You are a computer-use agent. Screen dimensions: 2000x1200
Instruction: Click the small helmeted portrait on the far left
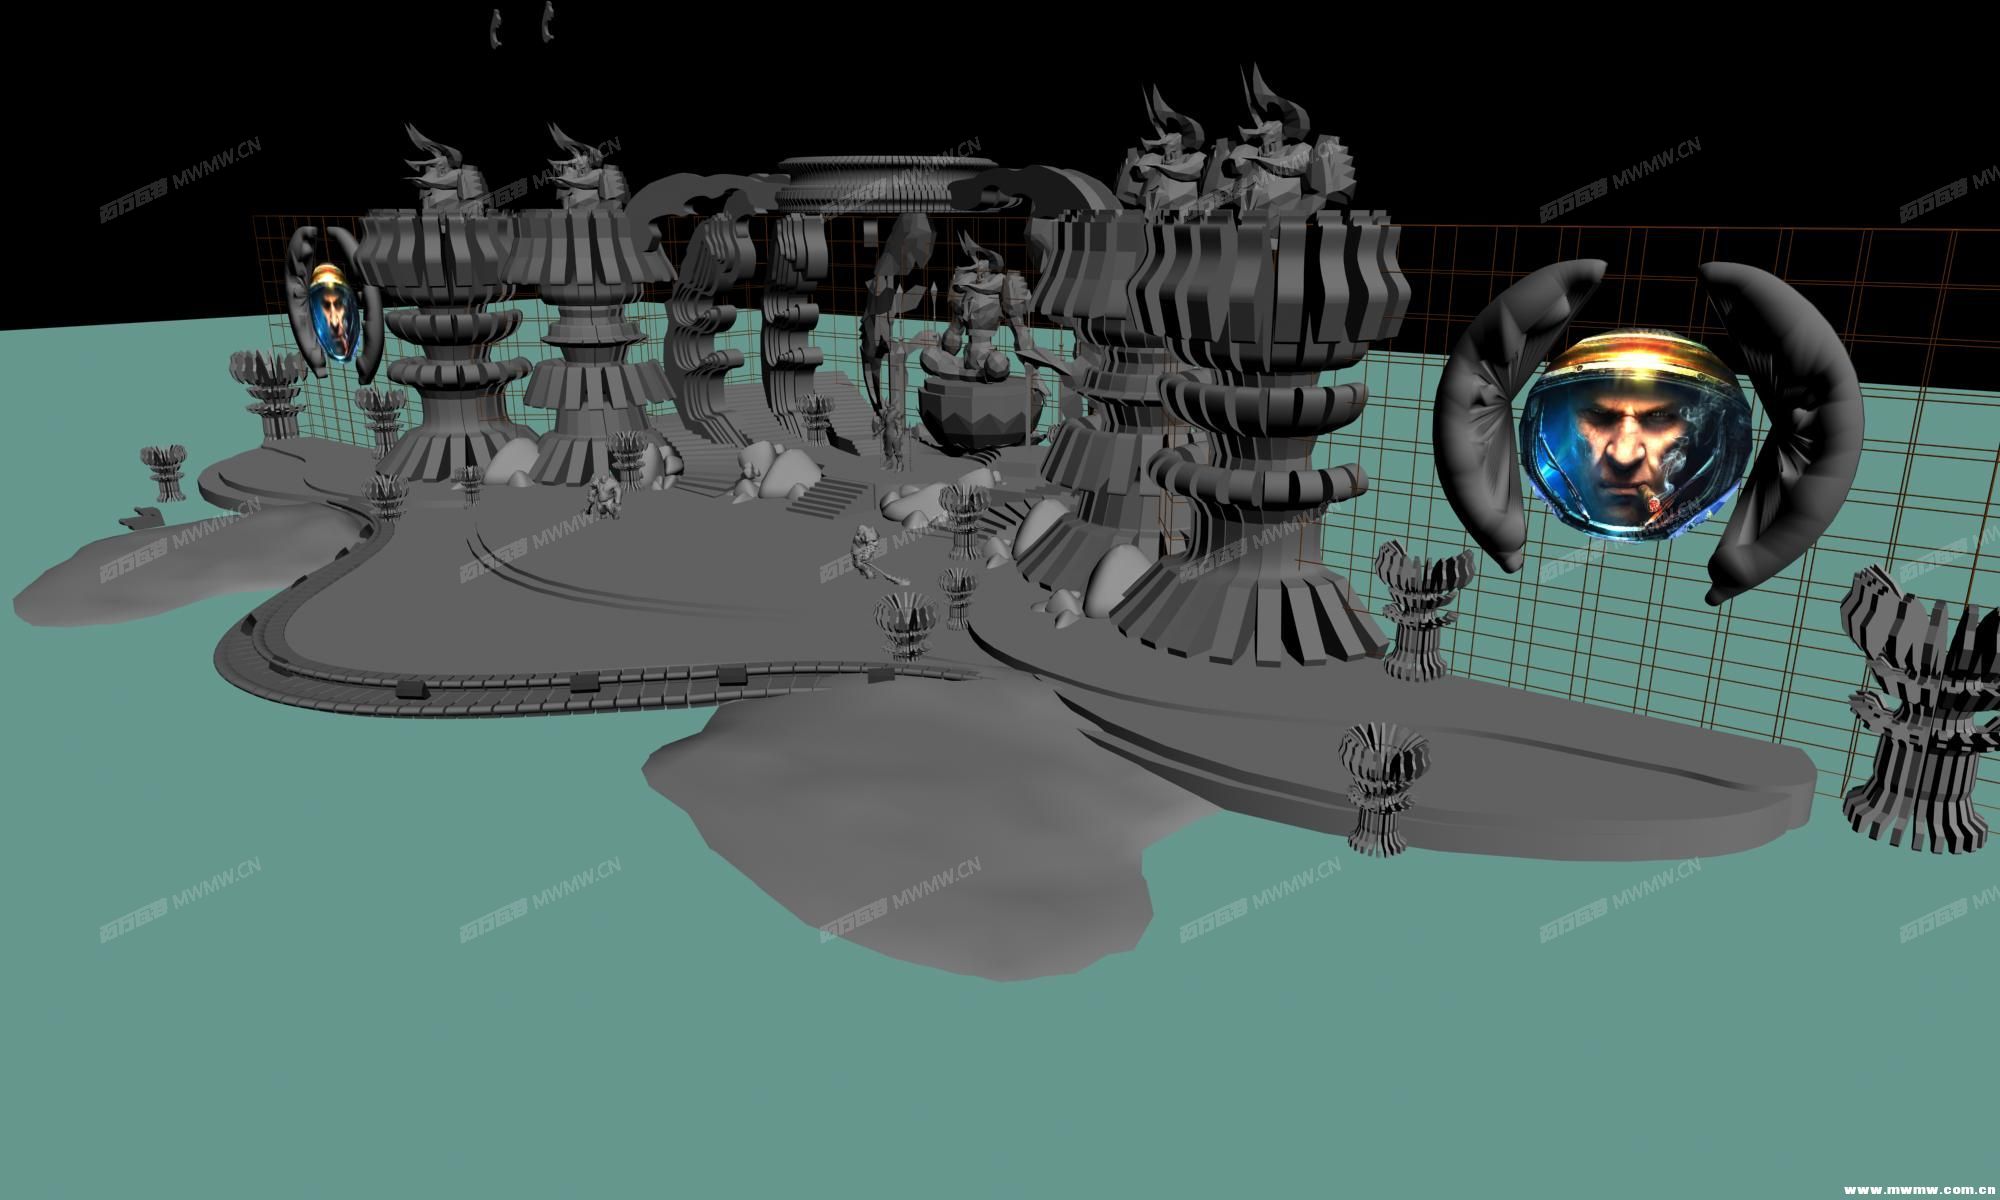[333, 312]
